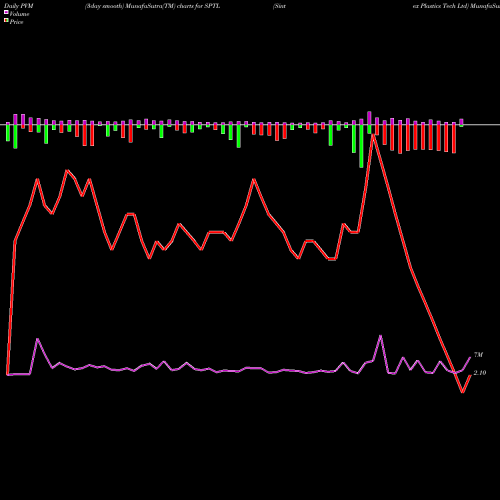Click the '2.10' price end label

[x=480, y=373]
